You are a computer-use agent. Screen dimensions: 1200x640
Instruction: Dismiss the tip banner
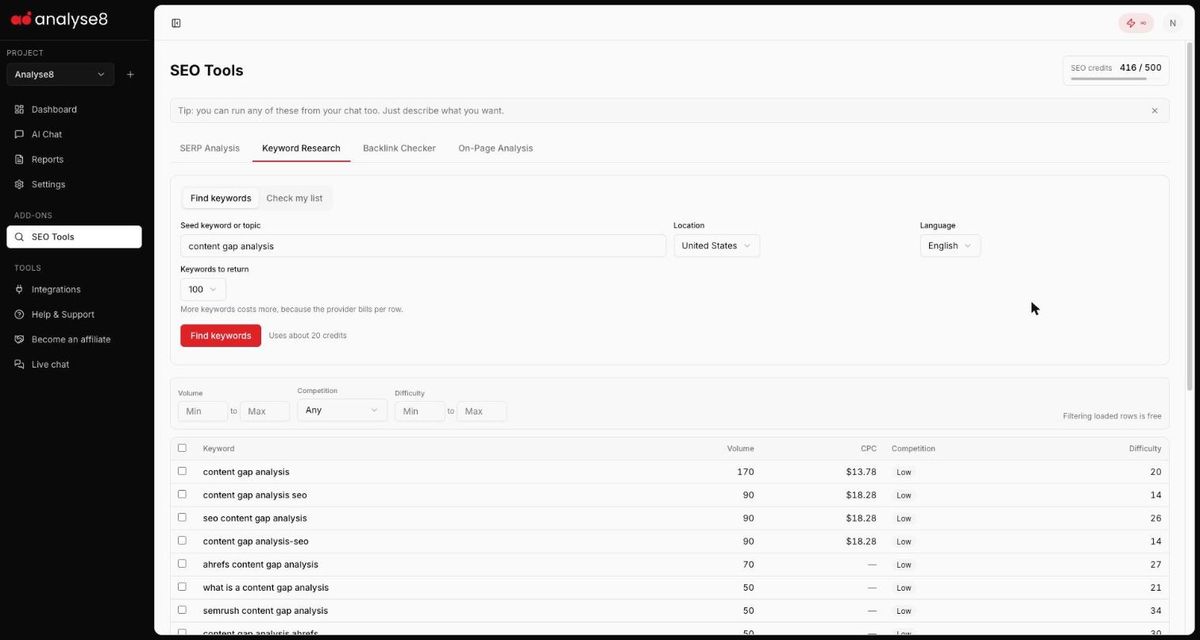tap(1154, 111)
